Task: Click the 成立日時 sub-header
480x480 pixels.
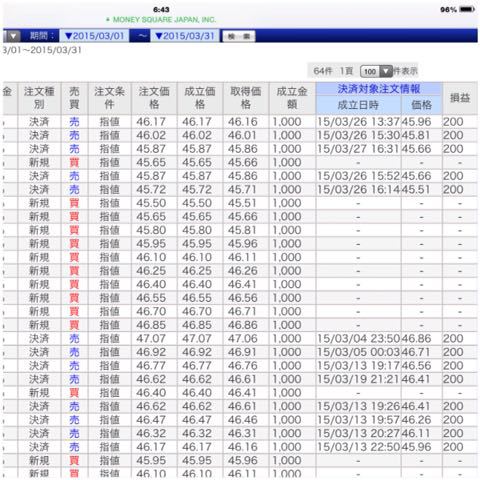Action: tap(358, 105)
